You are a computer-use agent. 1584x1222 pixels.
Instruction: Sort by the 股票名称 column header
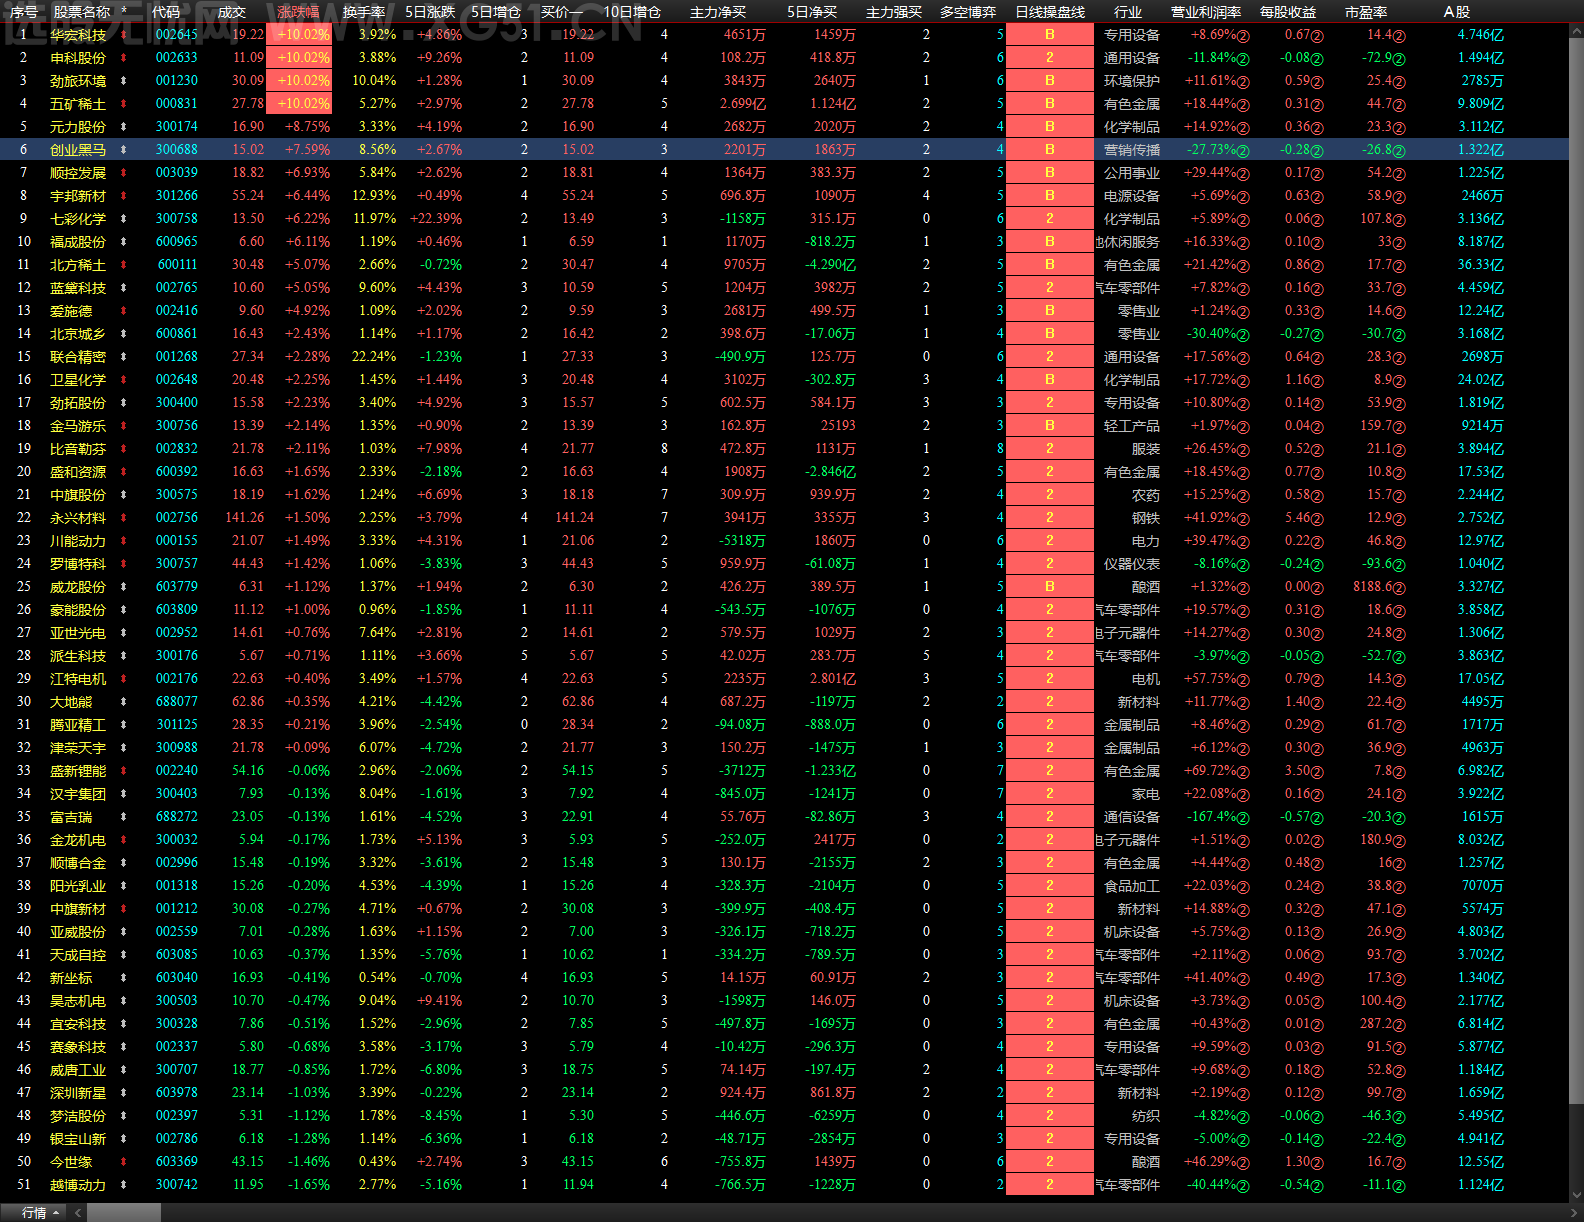tap(82, 12)
